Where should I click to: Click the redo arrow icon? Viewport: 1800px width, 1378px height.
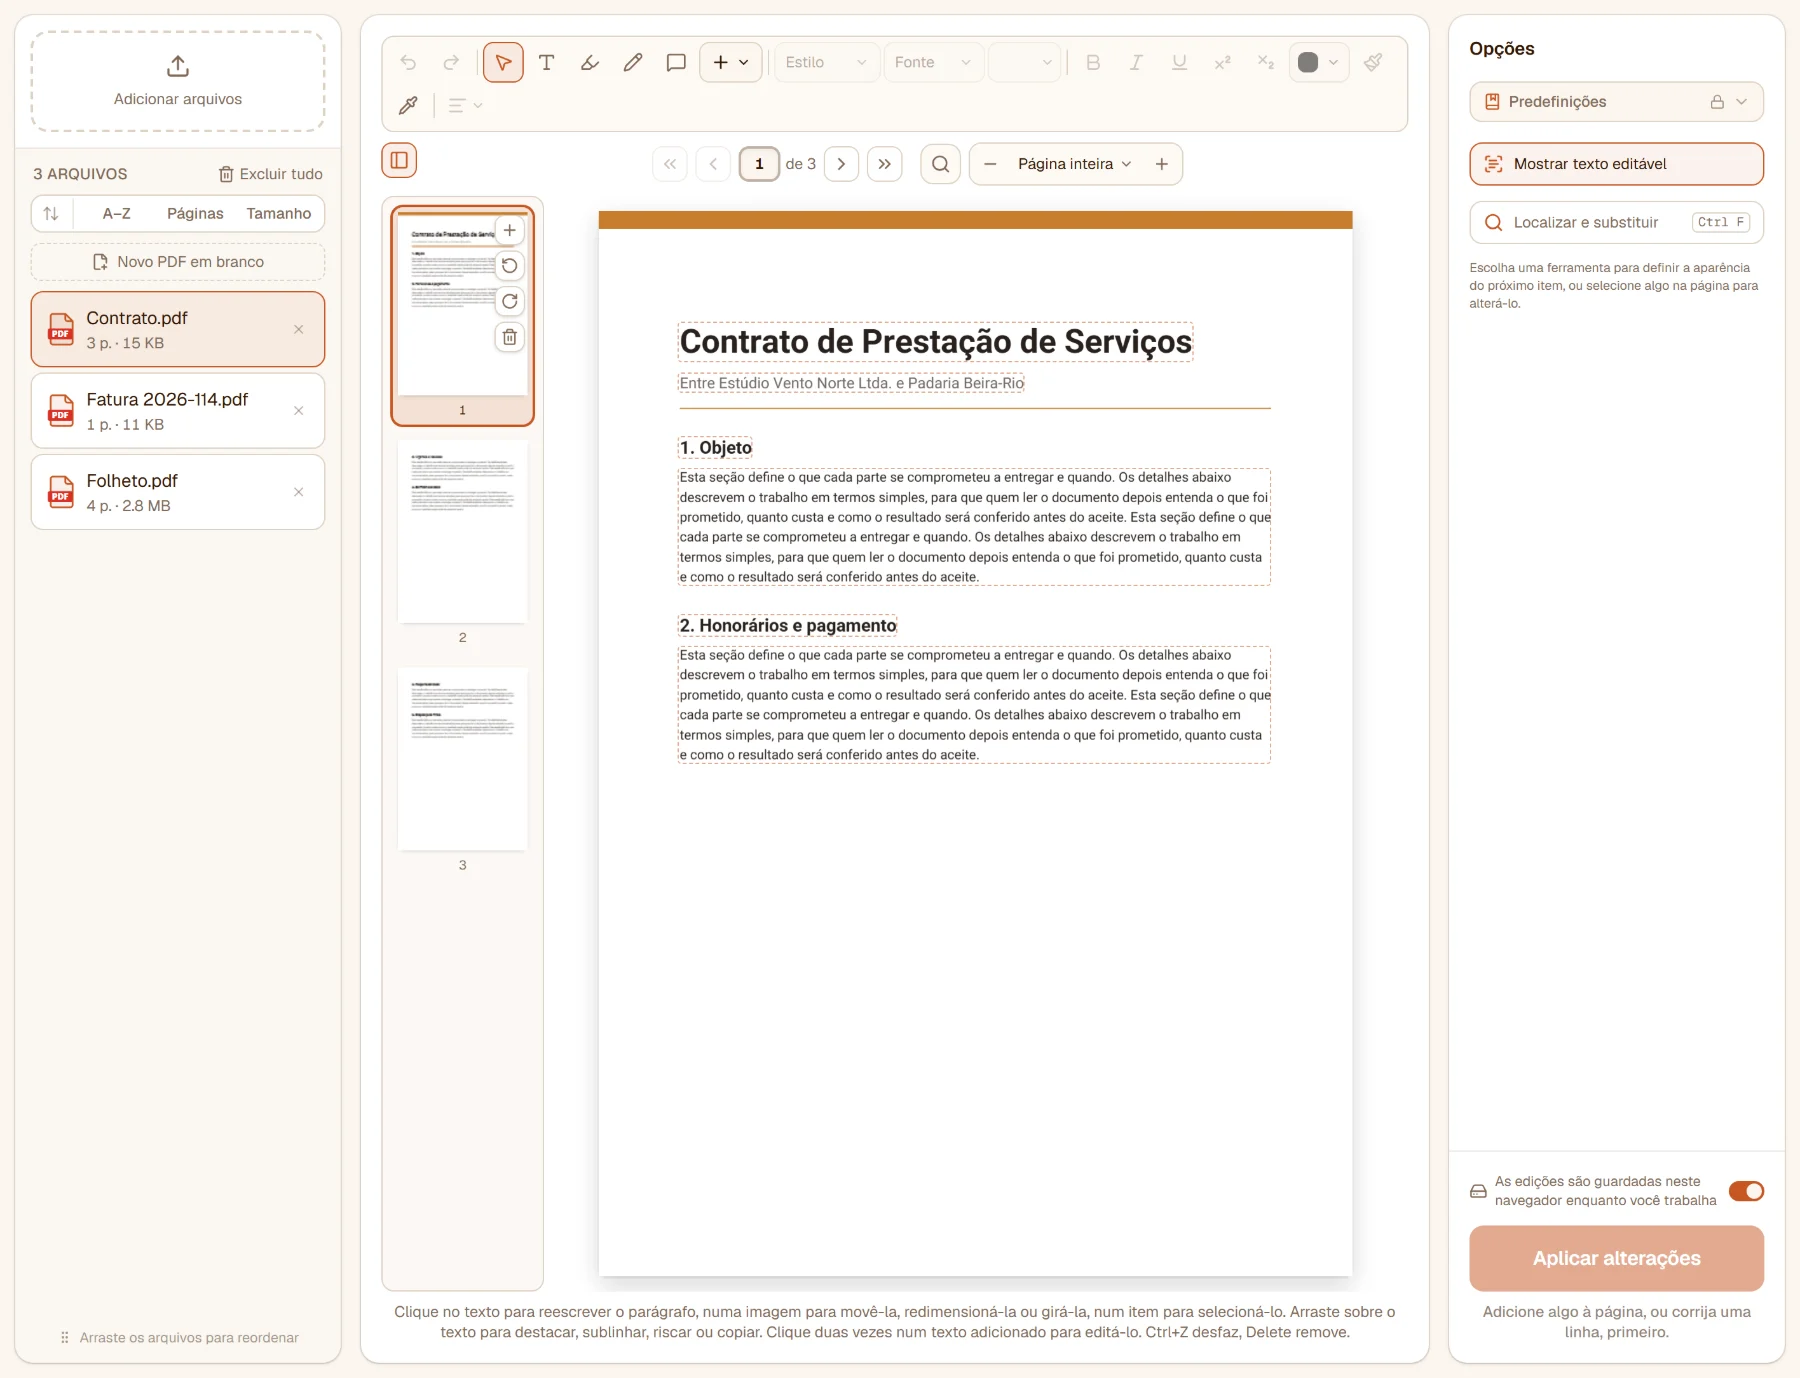[x=451, y=62]
